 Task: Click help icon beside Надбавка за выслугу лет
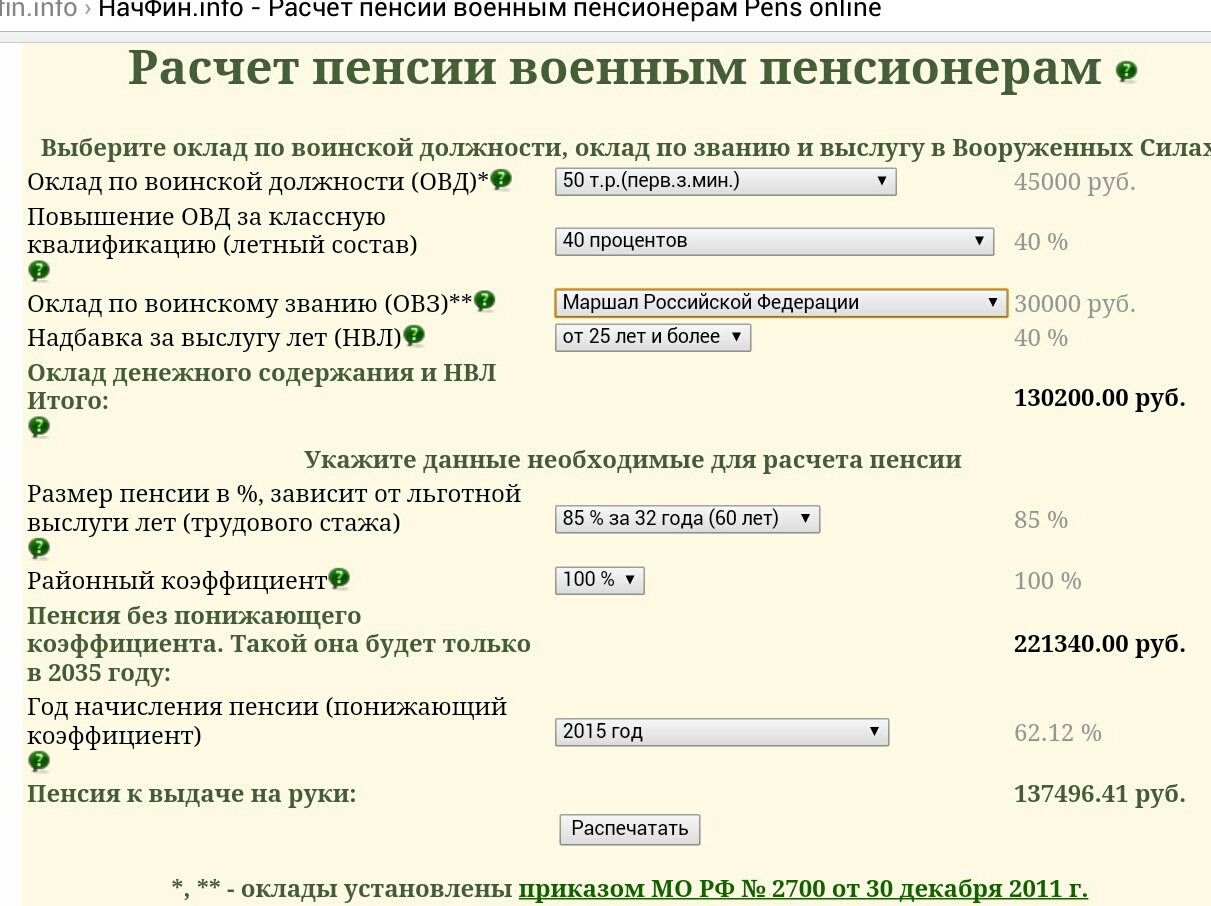pyautogui.click(x=413, y=336)
